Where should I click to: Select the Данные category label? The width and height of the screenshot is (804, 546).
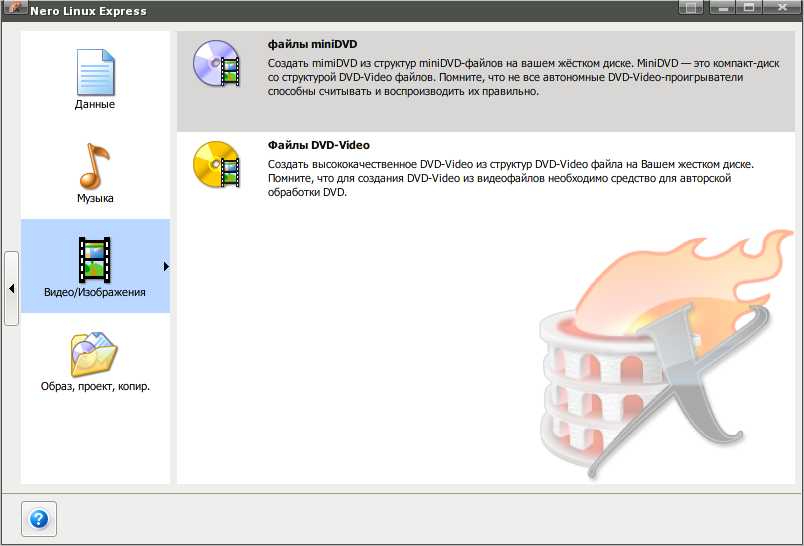click(95, 105)
